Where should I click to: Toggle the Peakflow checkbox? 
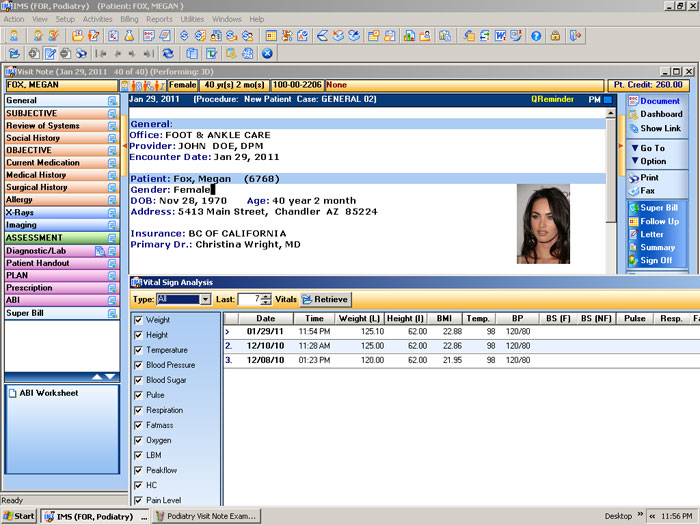[x=138, y=470]
